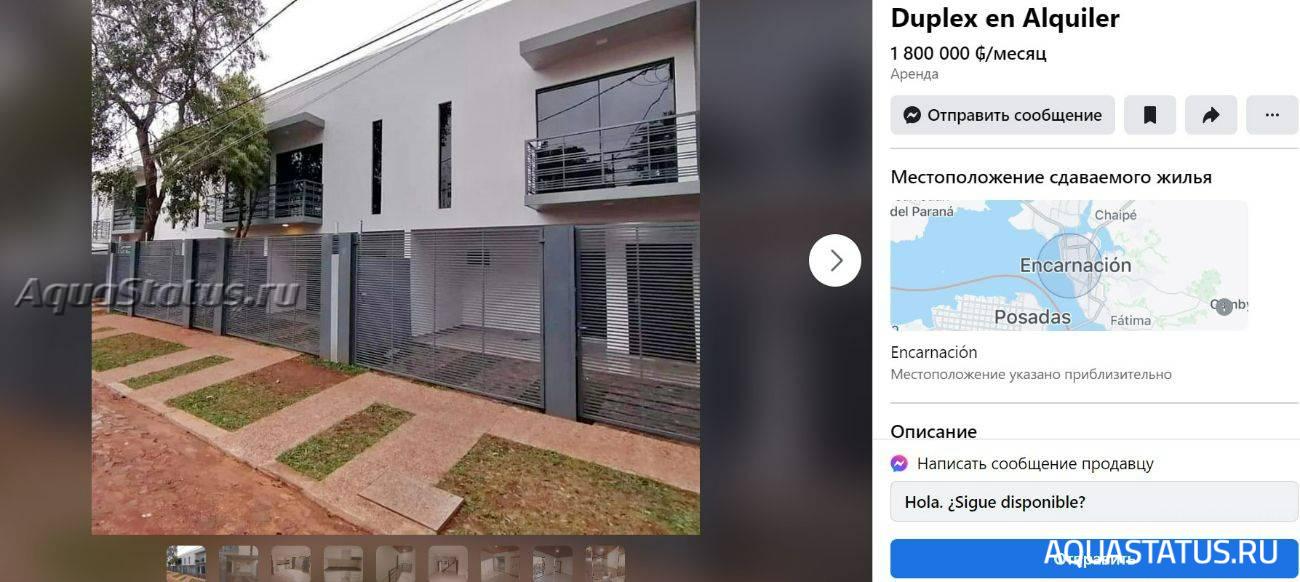1300x582 pixels.
Task: Select the sixth photo thumbnail
Action: (x=448, y=564)
